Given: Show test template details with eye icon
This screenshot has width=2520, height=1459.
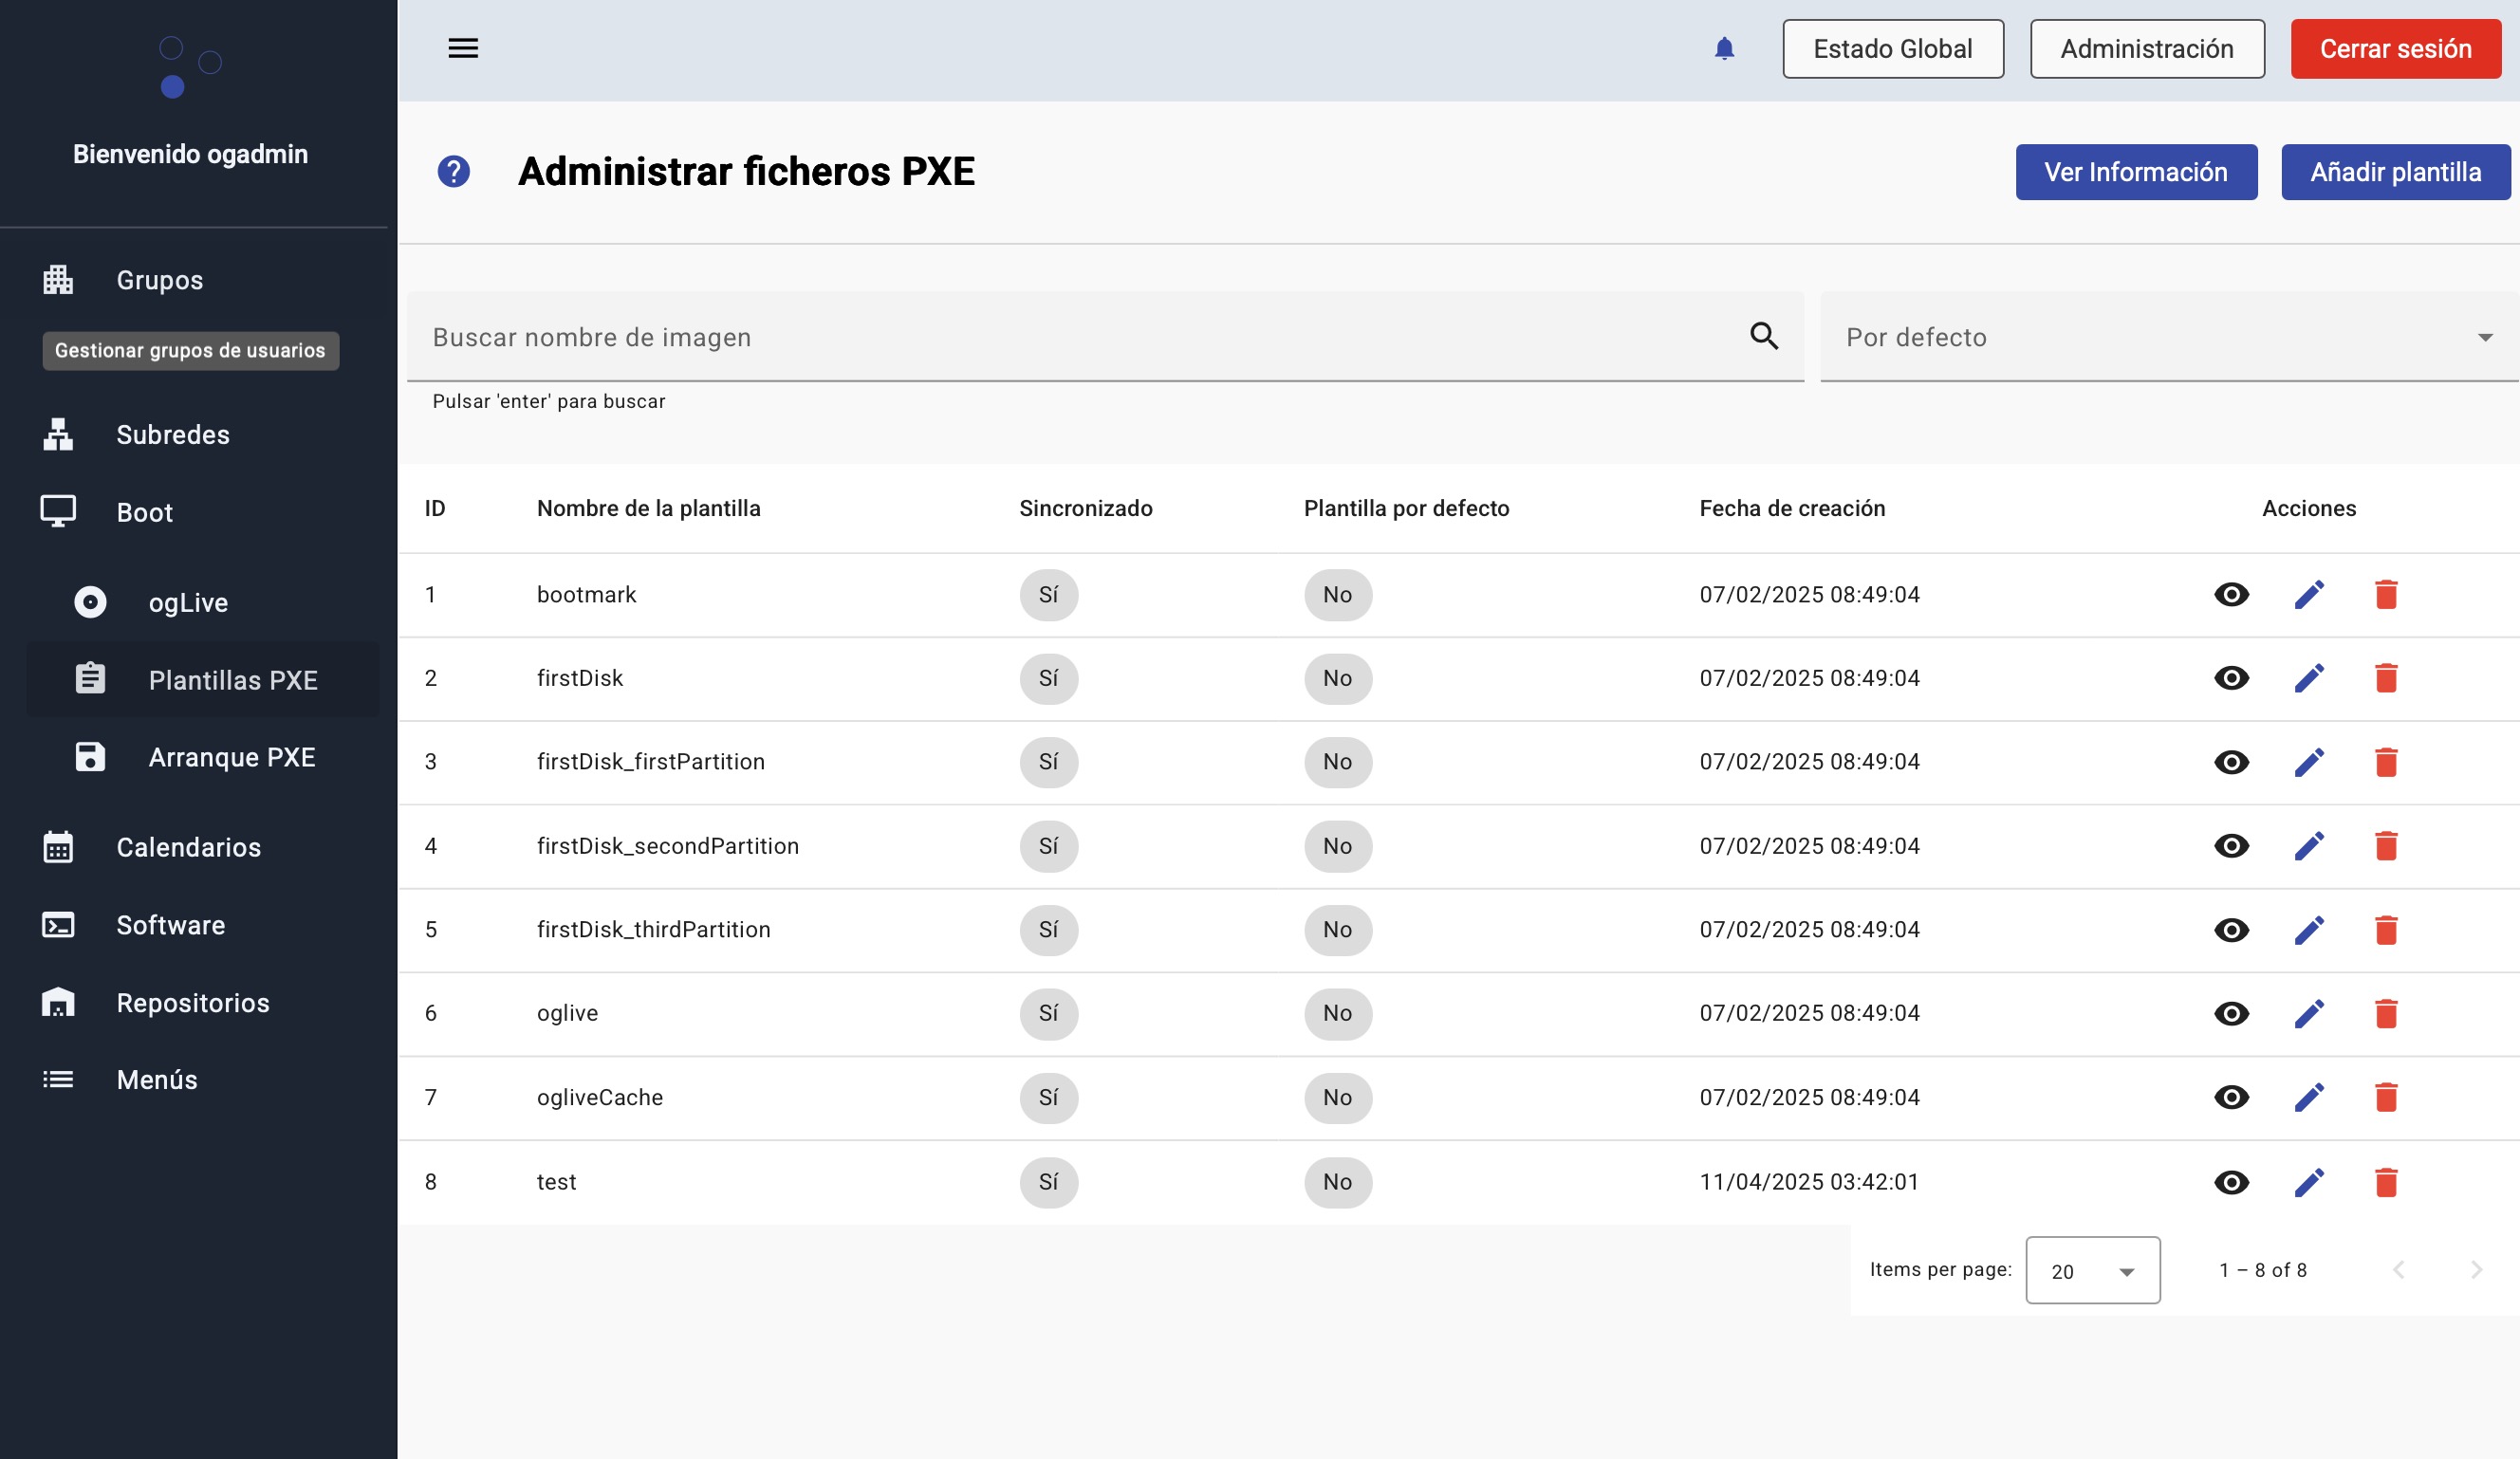Looking at the screenshot, I should [x=2231, y=1182].
